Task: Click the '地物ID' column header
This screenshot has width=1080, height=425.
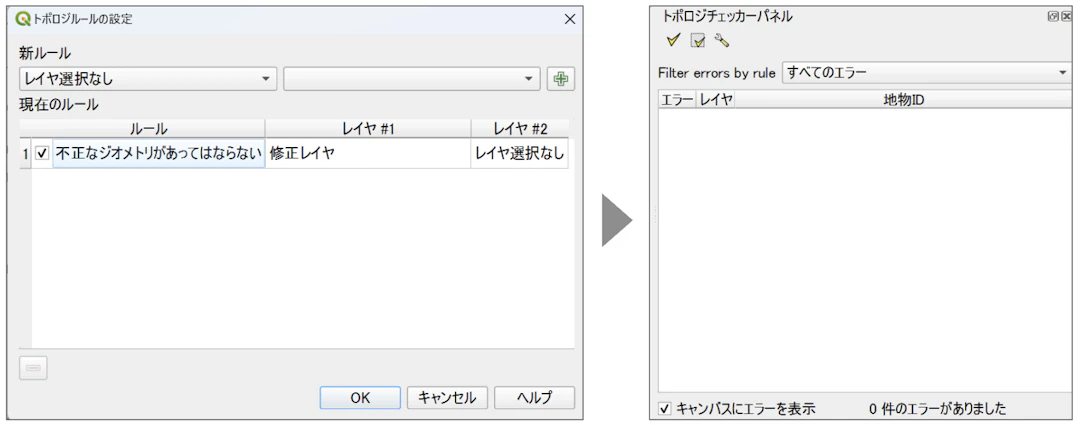Action: point(904,99)
